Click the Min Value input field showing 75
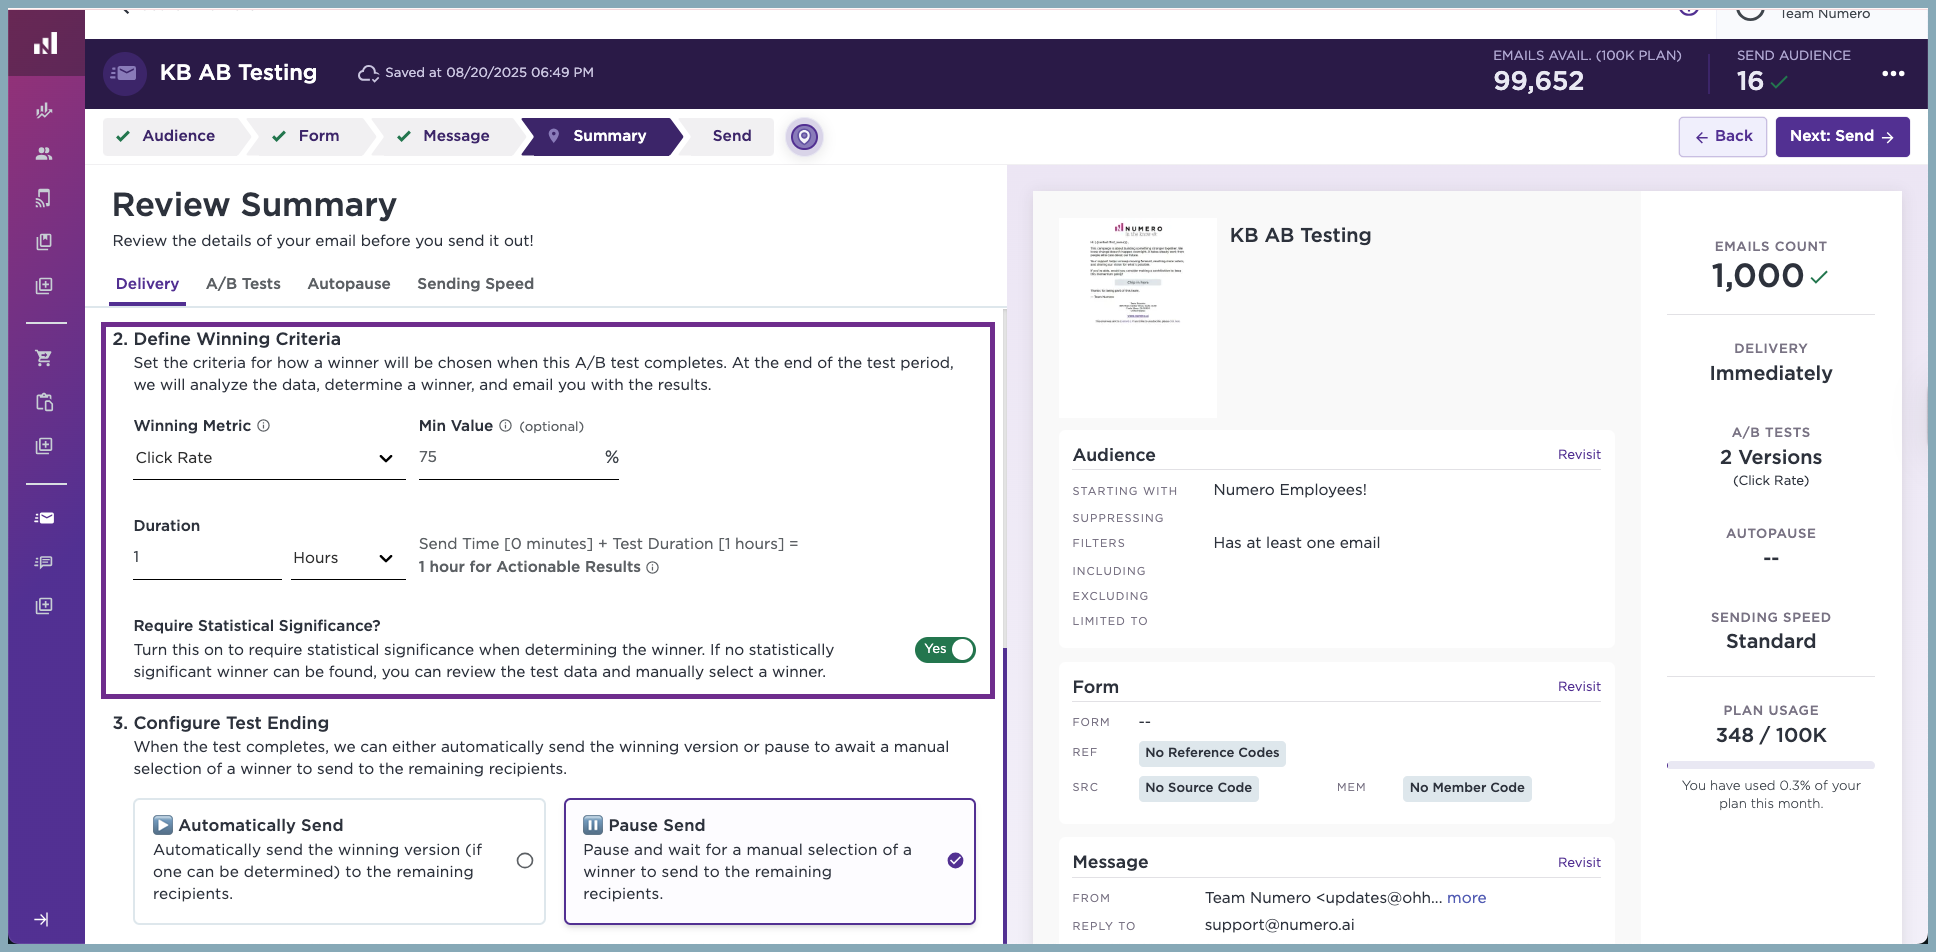The image size is (1936, 952). coord(519,458)
